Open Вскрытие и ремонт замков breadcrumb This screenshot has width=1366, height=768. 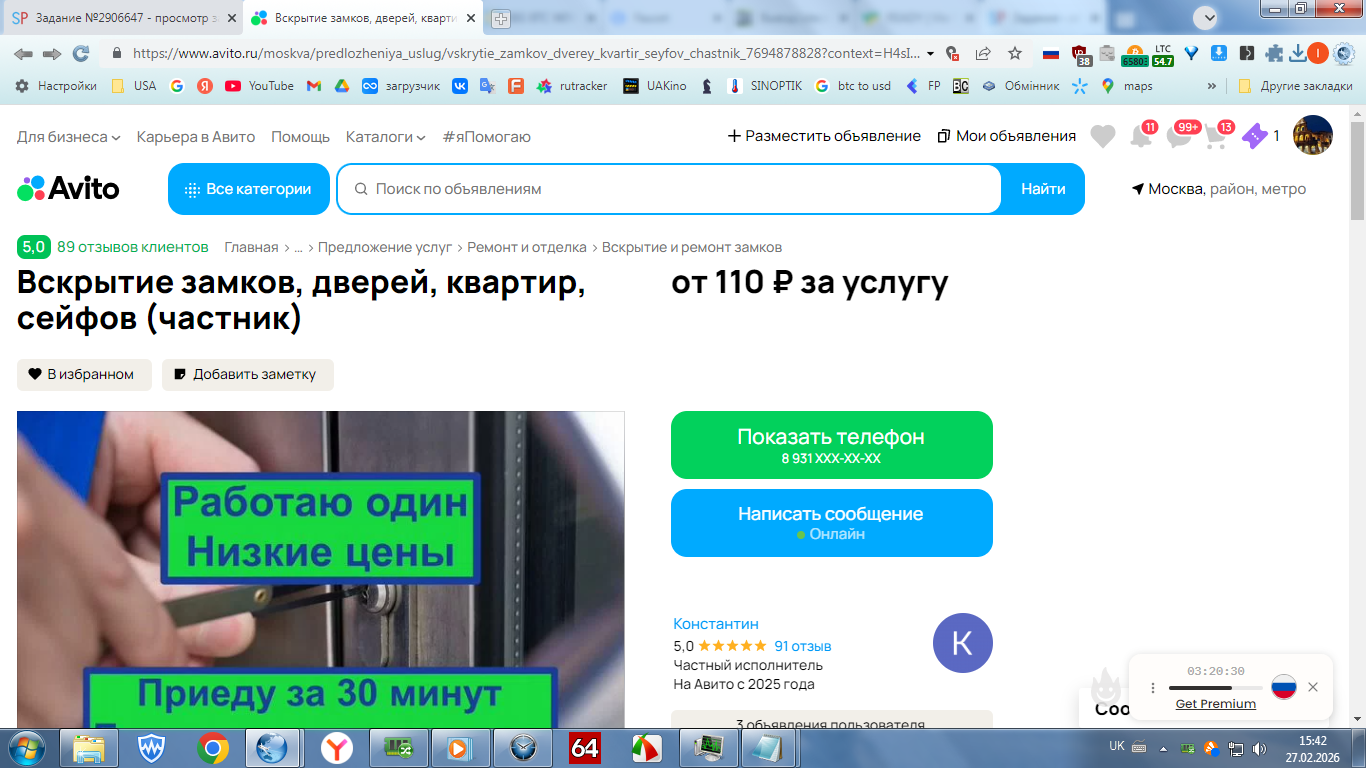pyautogui.click(x=692, y=247)
